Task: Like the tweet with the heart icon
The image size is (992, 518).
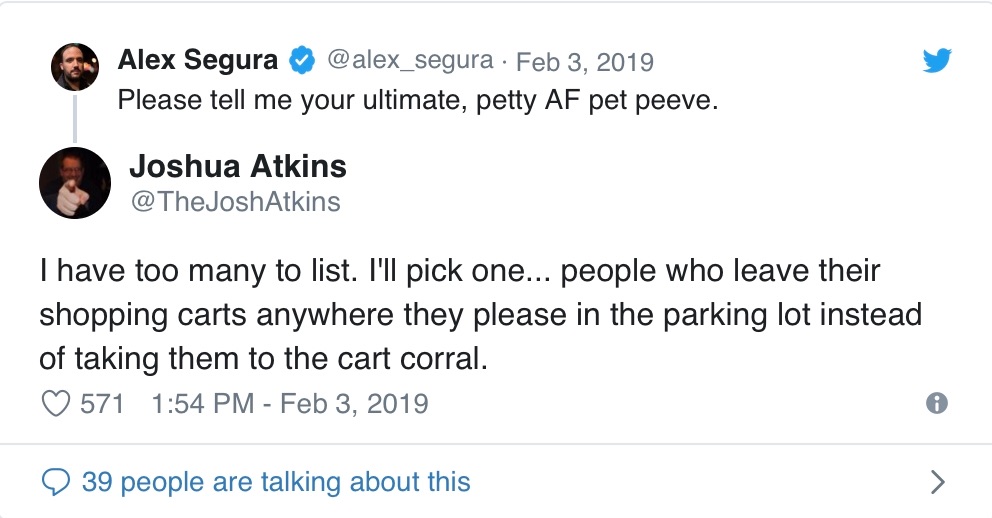Action: (57, 403)
